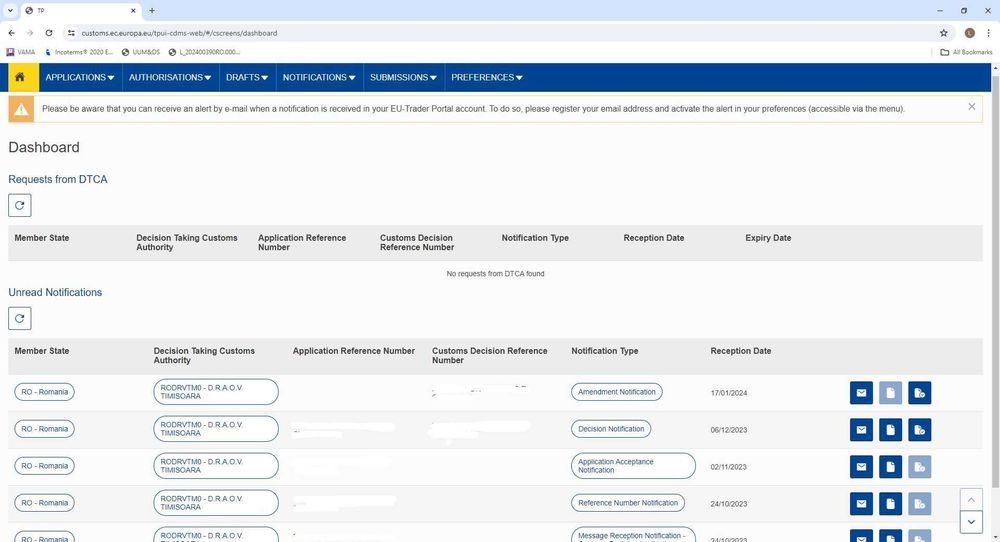
Task: Click the scroll-up chevron button
Action: 971,500
